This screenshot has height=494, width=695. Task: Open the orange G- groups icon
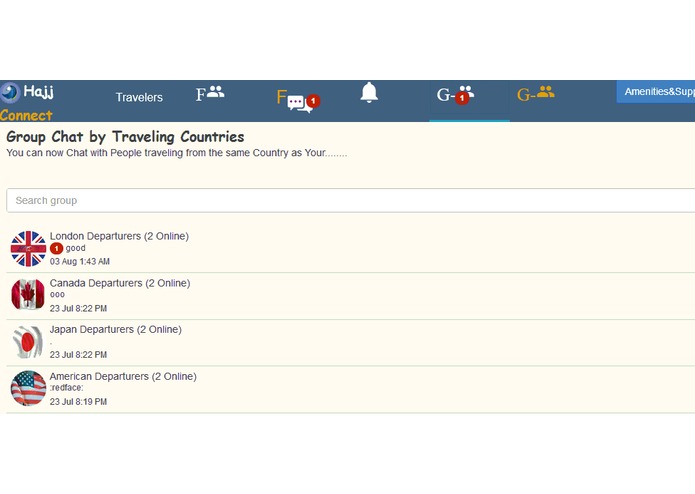[x=535, y=93]
